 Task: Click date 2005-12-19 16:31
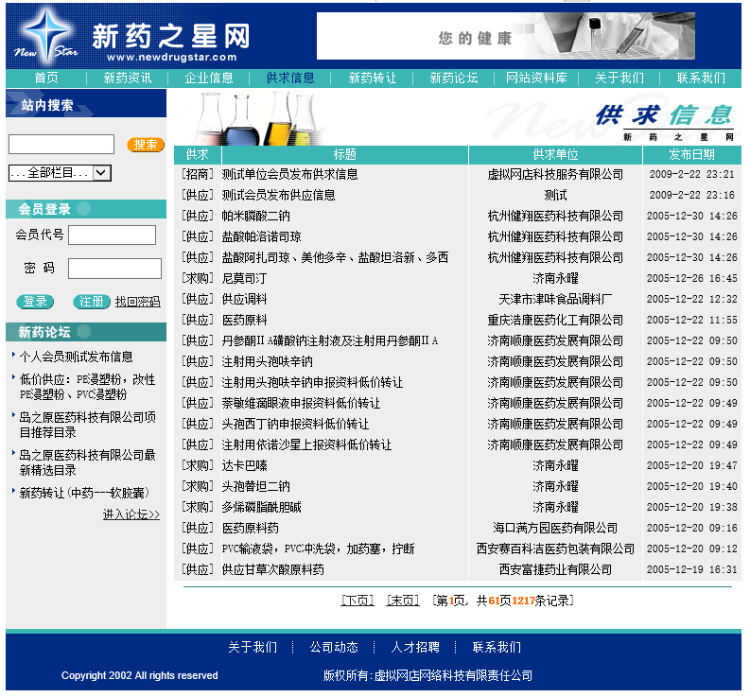point(692,570)
